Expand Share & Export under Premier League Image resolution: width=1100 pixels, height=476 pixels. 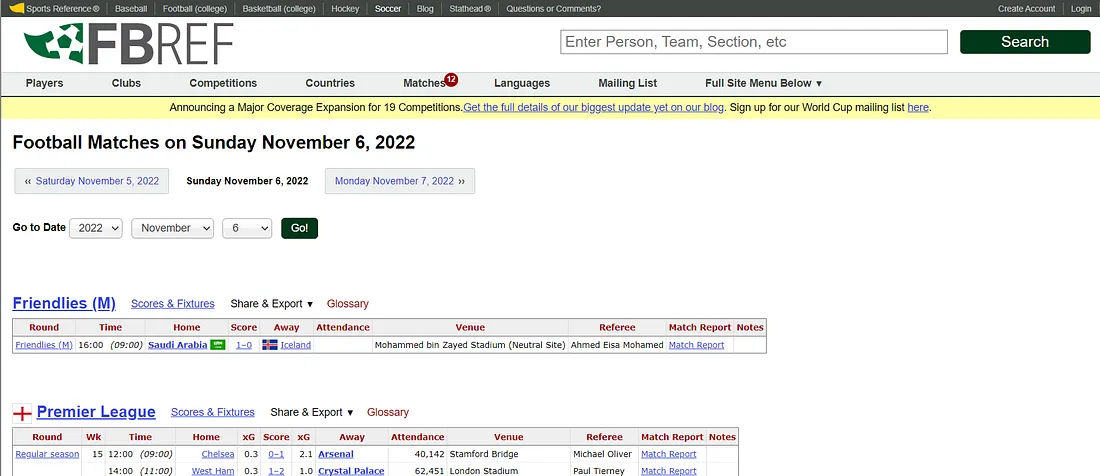tap(311, 412)
